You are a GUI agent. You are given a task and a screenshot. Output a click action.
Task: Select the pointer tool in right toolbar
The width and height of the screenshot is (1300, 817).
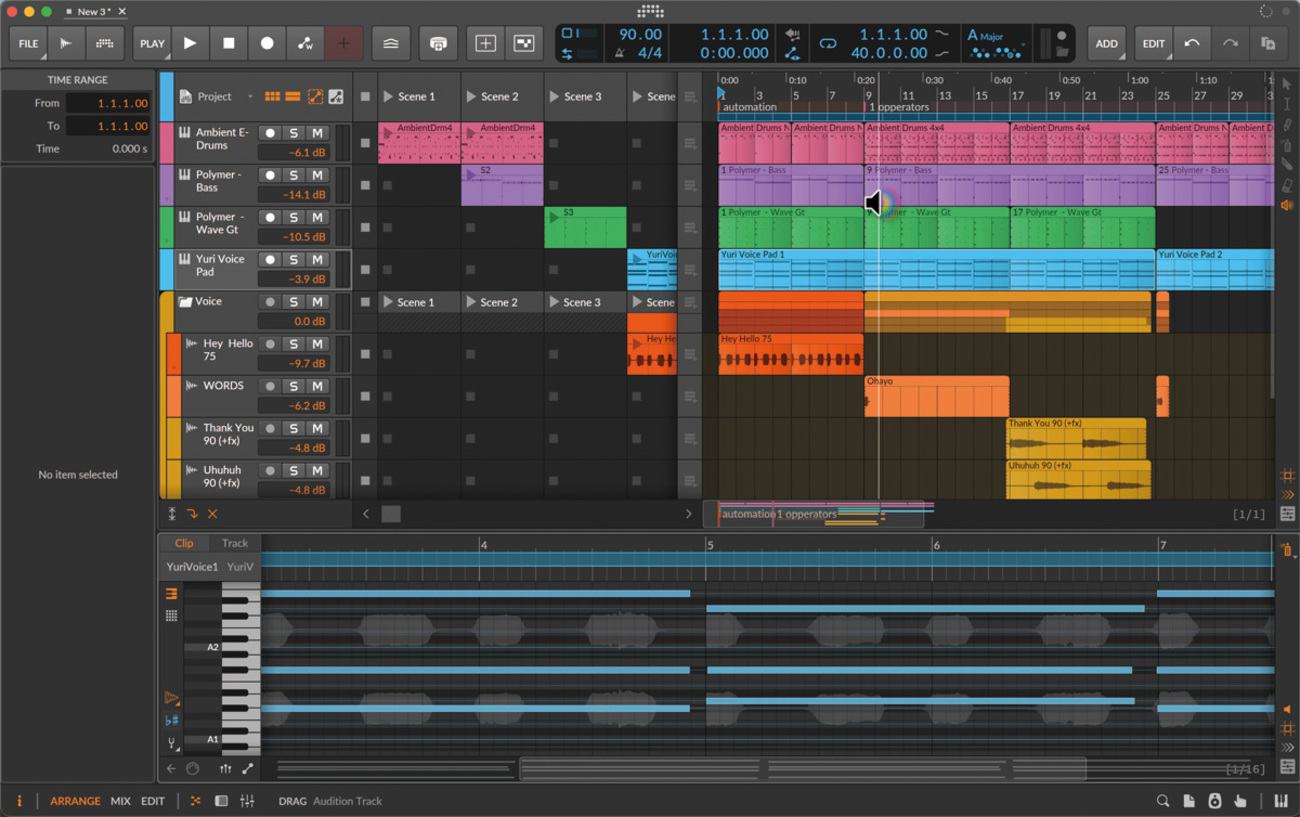pyautogui.click(x=1287, y=85)
